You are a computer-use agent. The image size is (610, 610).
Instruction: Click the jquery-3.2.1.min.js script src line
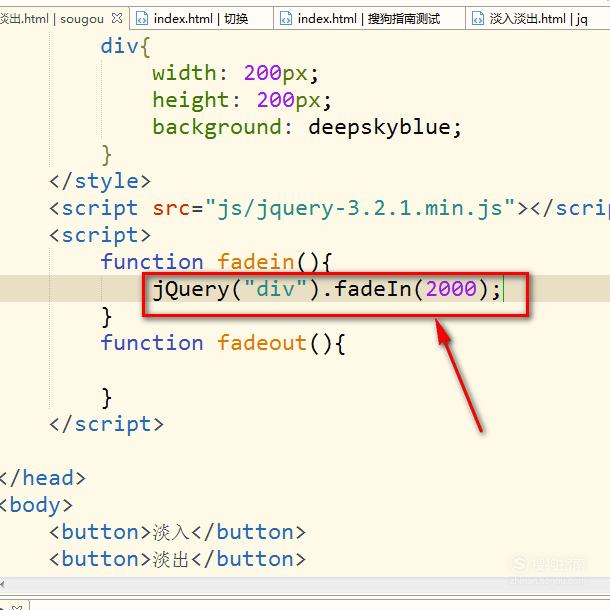click(329, 208)
